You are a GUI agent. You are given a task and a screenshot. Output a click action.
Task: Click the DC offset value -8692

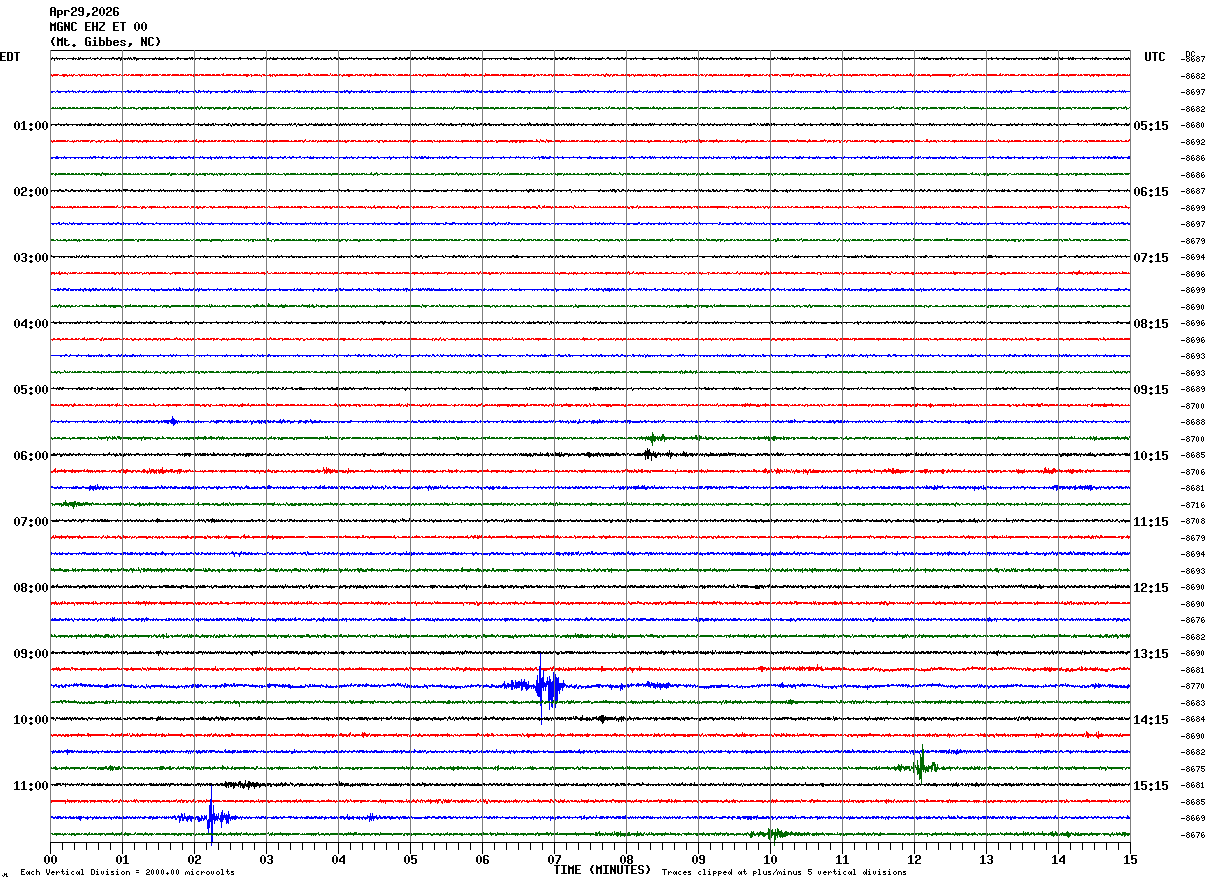click(1194, 142)
